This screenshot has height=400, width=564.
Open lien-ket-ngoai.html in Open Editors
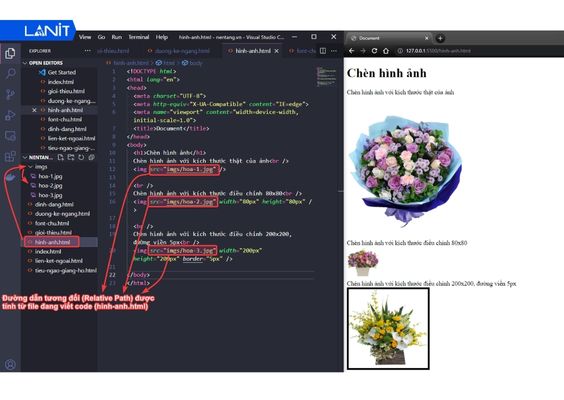point(71,138)
